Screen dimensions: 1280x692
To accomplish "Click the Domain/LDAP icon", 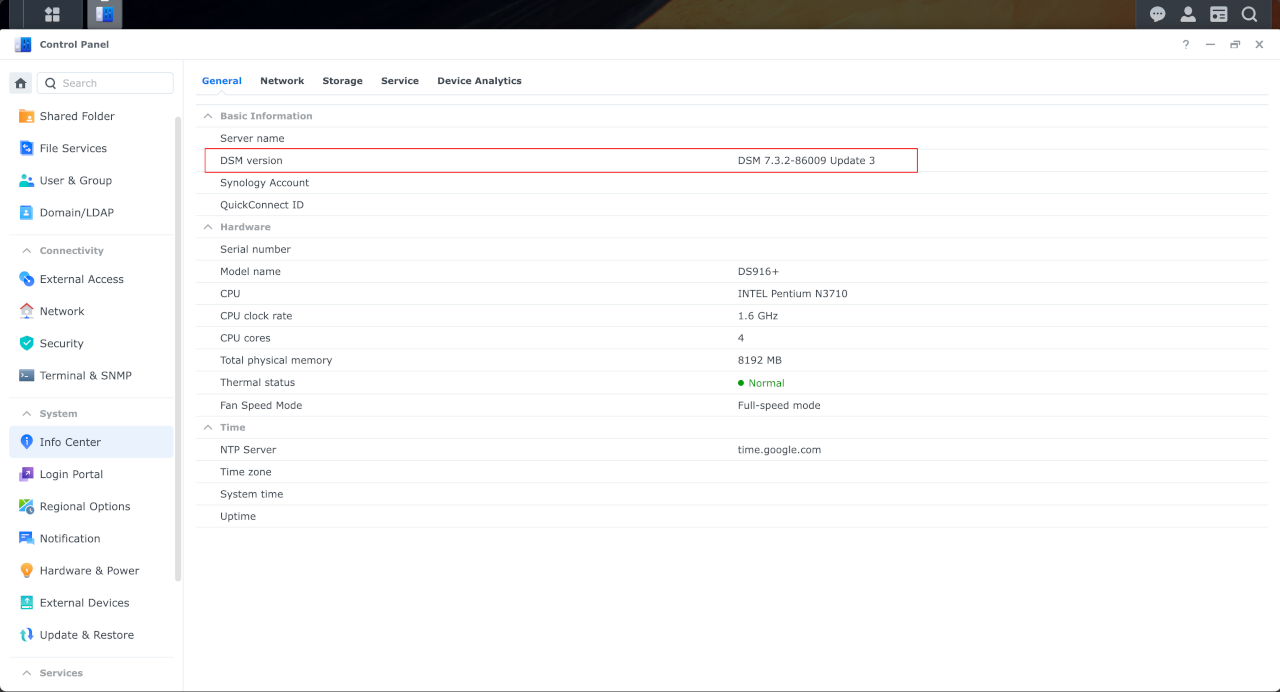I will 27,212.
